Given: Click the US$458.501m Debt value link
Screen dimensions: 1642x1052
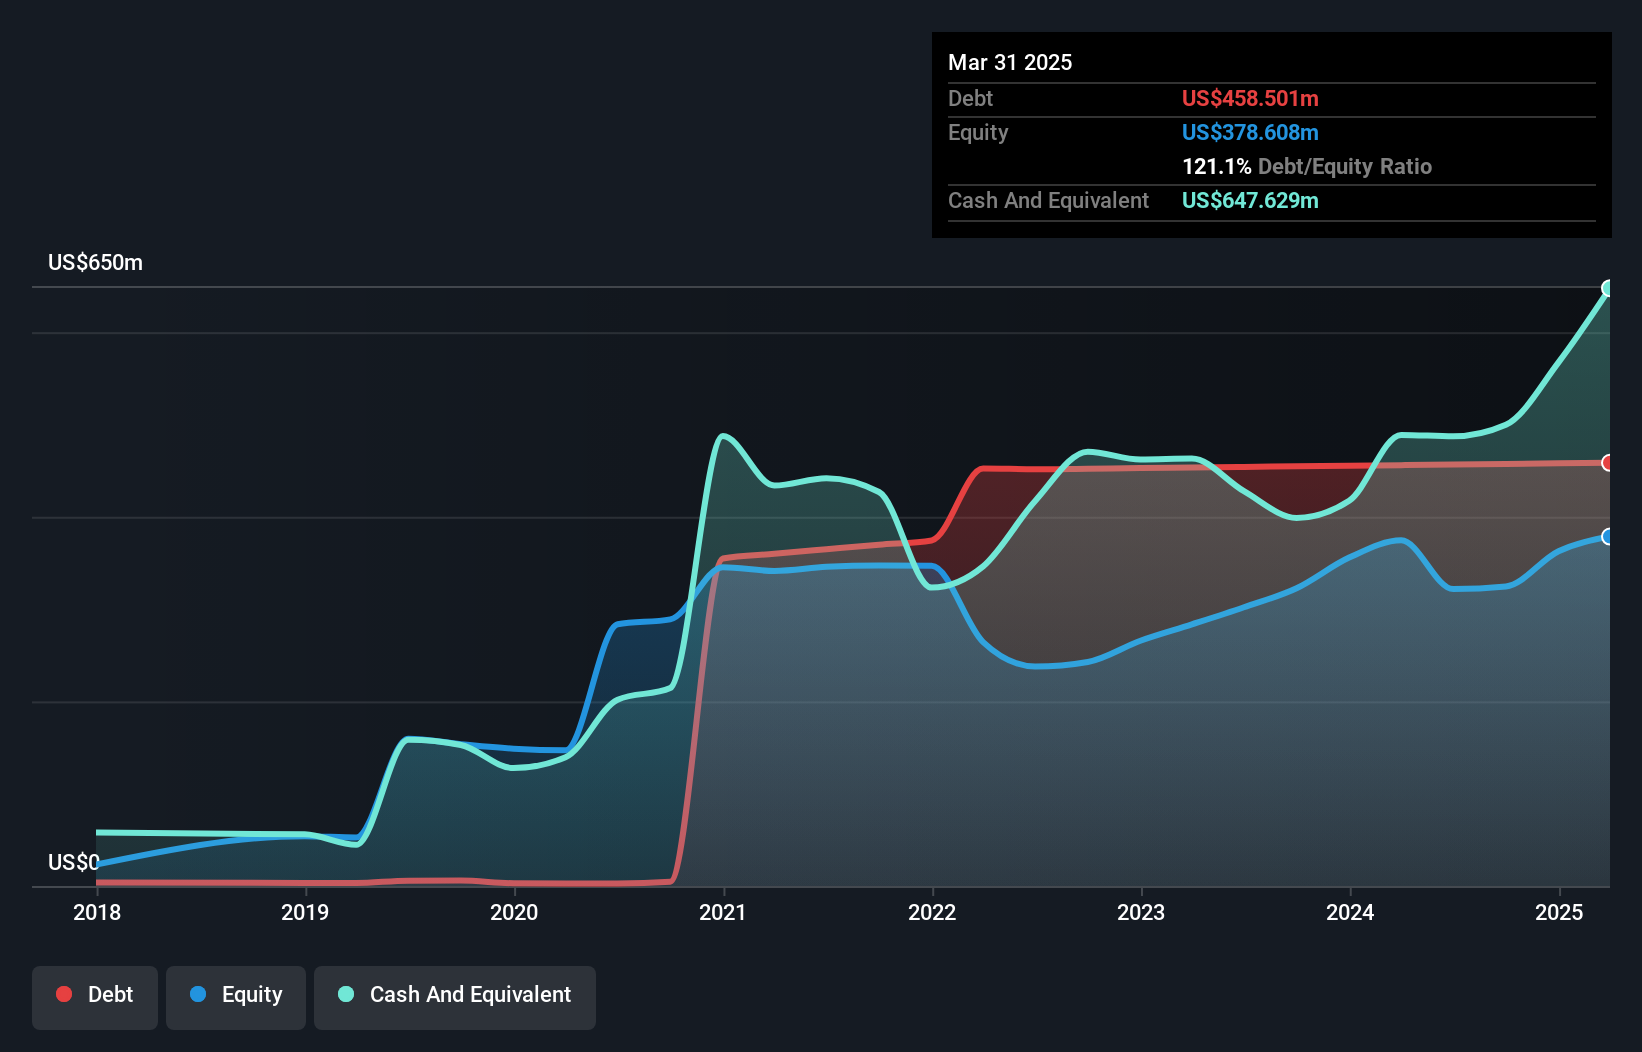Looking at the screenshot, I should point(1250,98).
